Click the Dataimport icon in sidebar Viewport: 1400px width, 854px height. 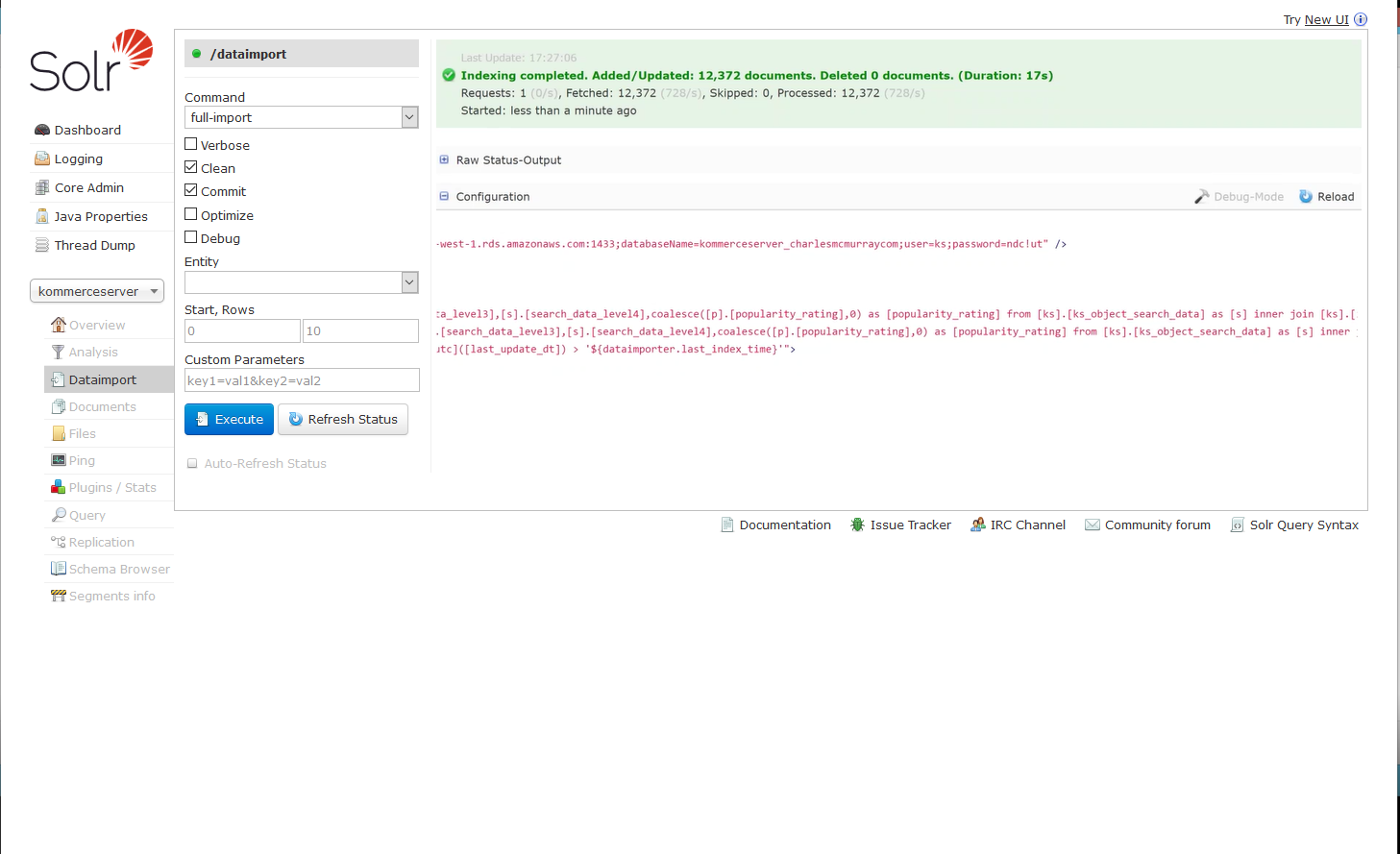click(58, 380)
